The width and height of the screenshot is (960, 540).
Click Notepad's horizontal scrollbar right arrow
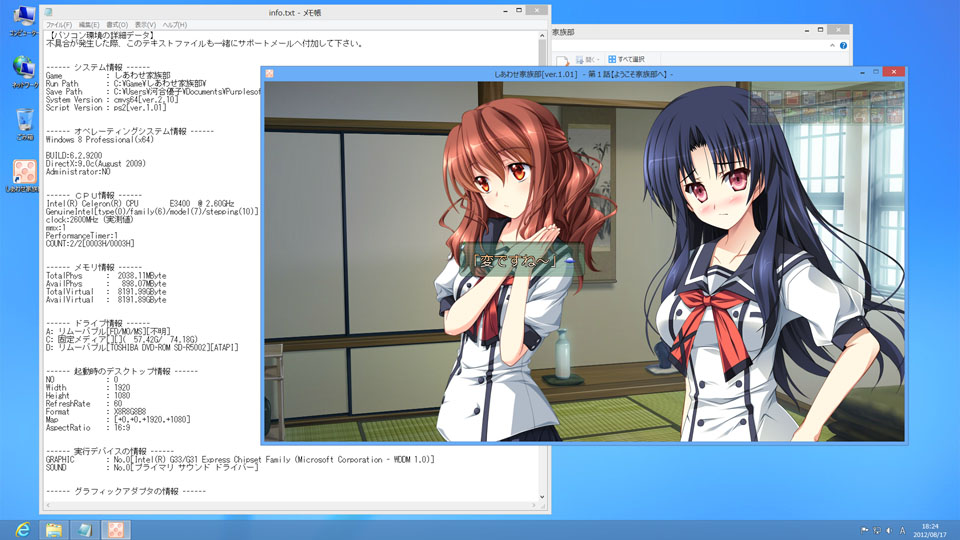point(534,506)
